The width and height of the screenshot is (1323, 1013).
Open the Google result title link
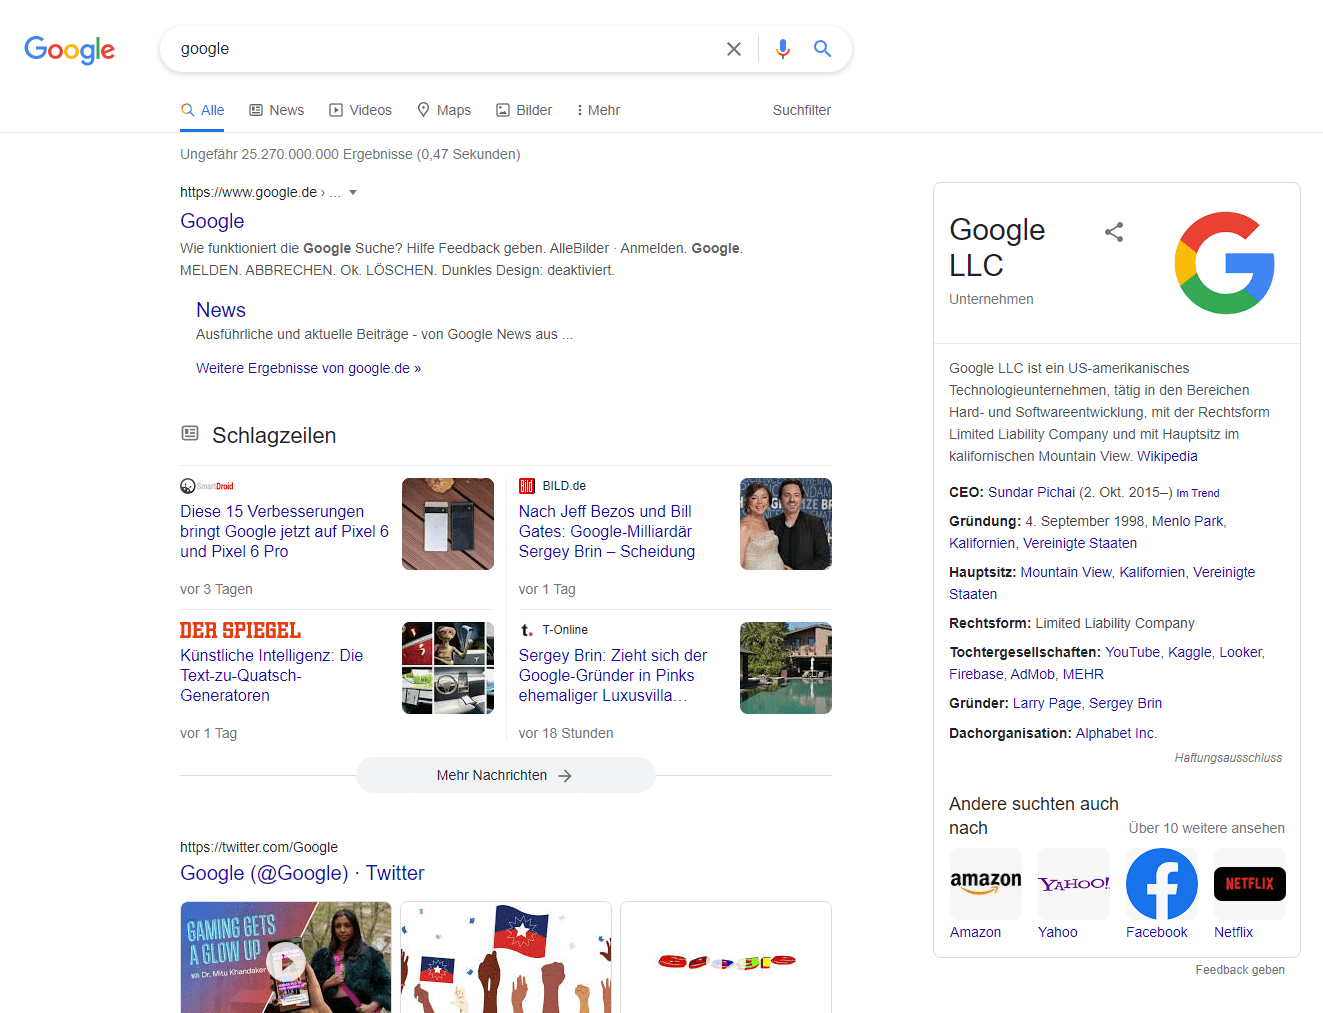[212, 221]
